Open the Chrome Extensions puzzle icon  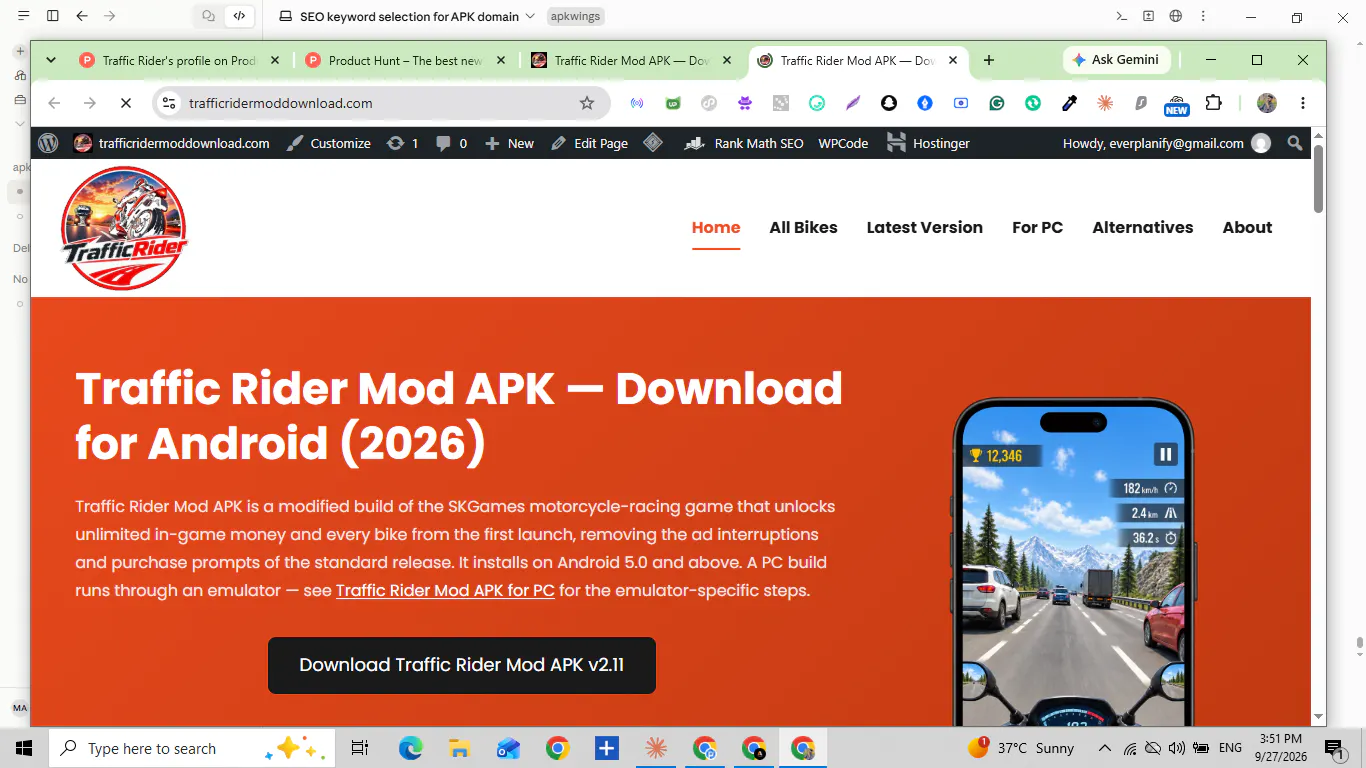pos(1213,103)
